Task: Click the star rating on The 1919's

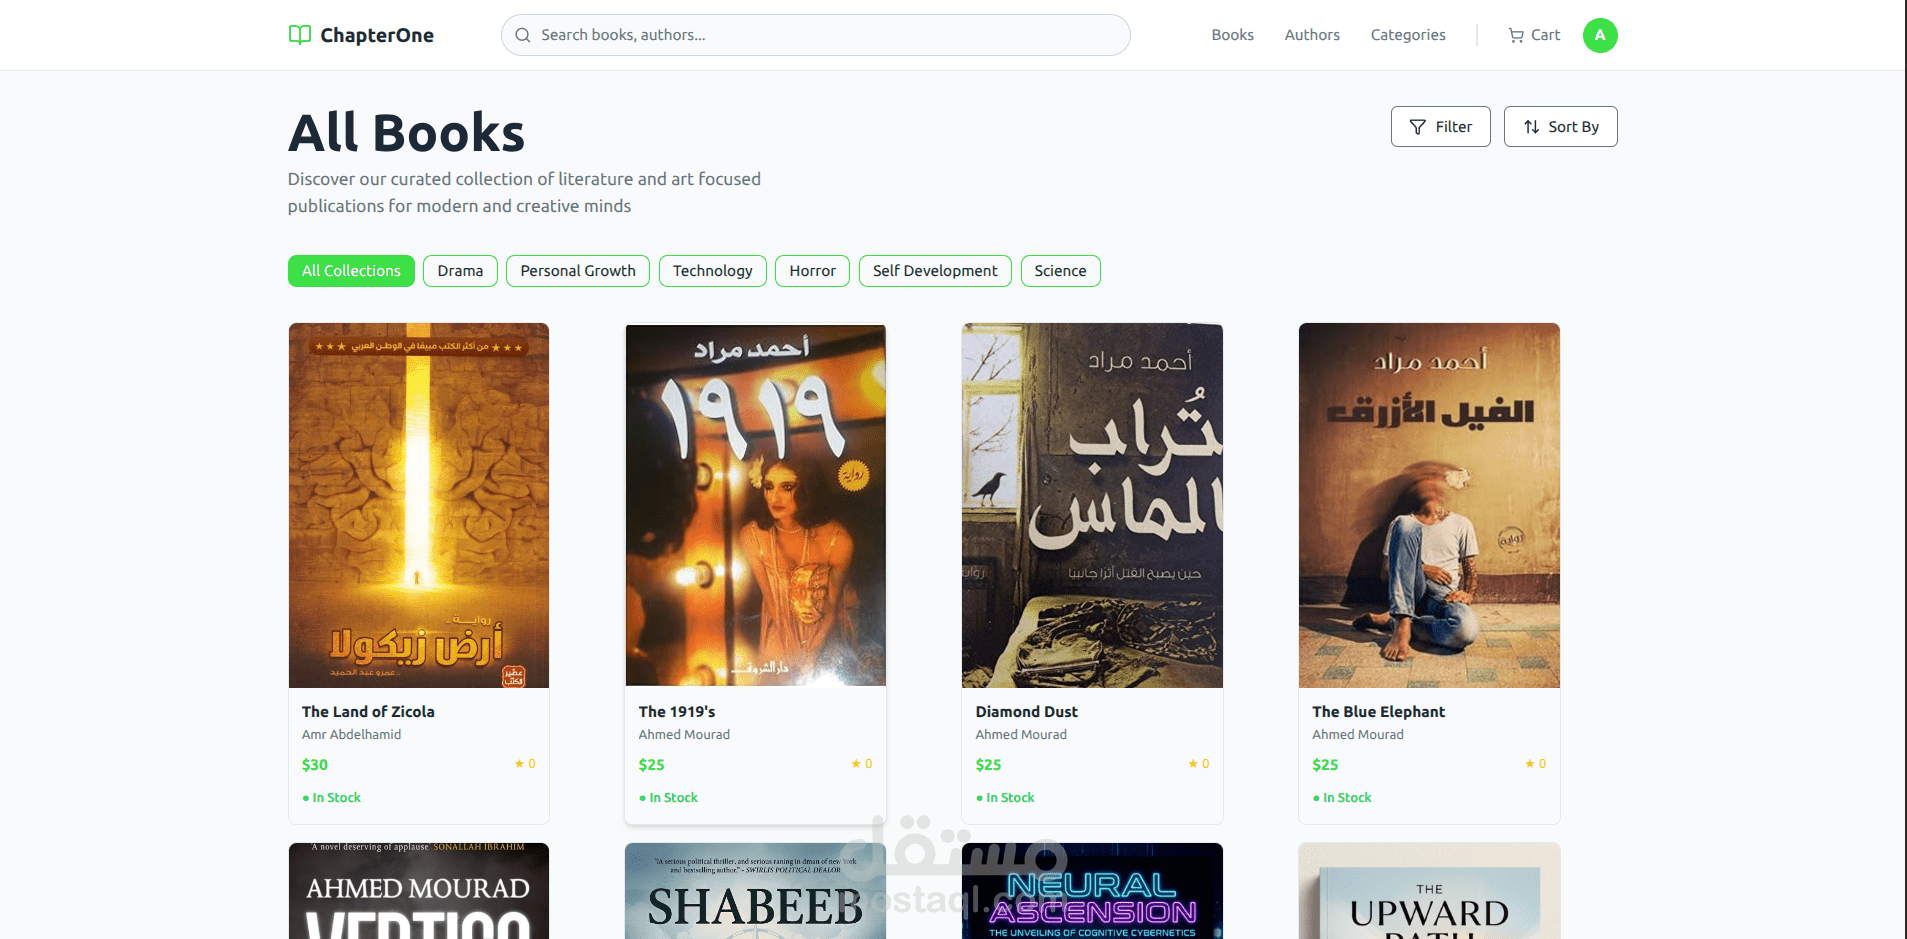Action: (862, 764)
